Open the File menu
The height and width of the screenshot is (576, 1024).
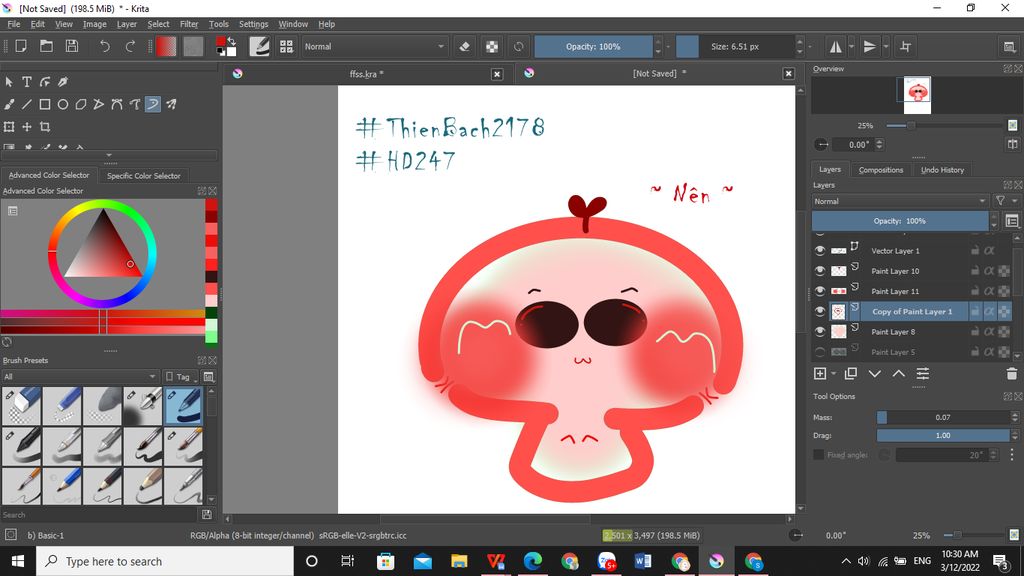tap(14, 24)
